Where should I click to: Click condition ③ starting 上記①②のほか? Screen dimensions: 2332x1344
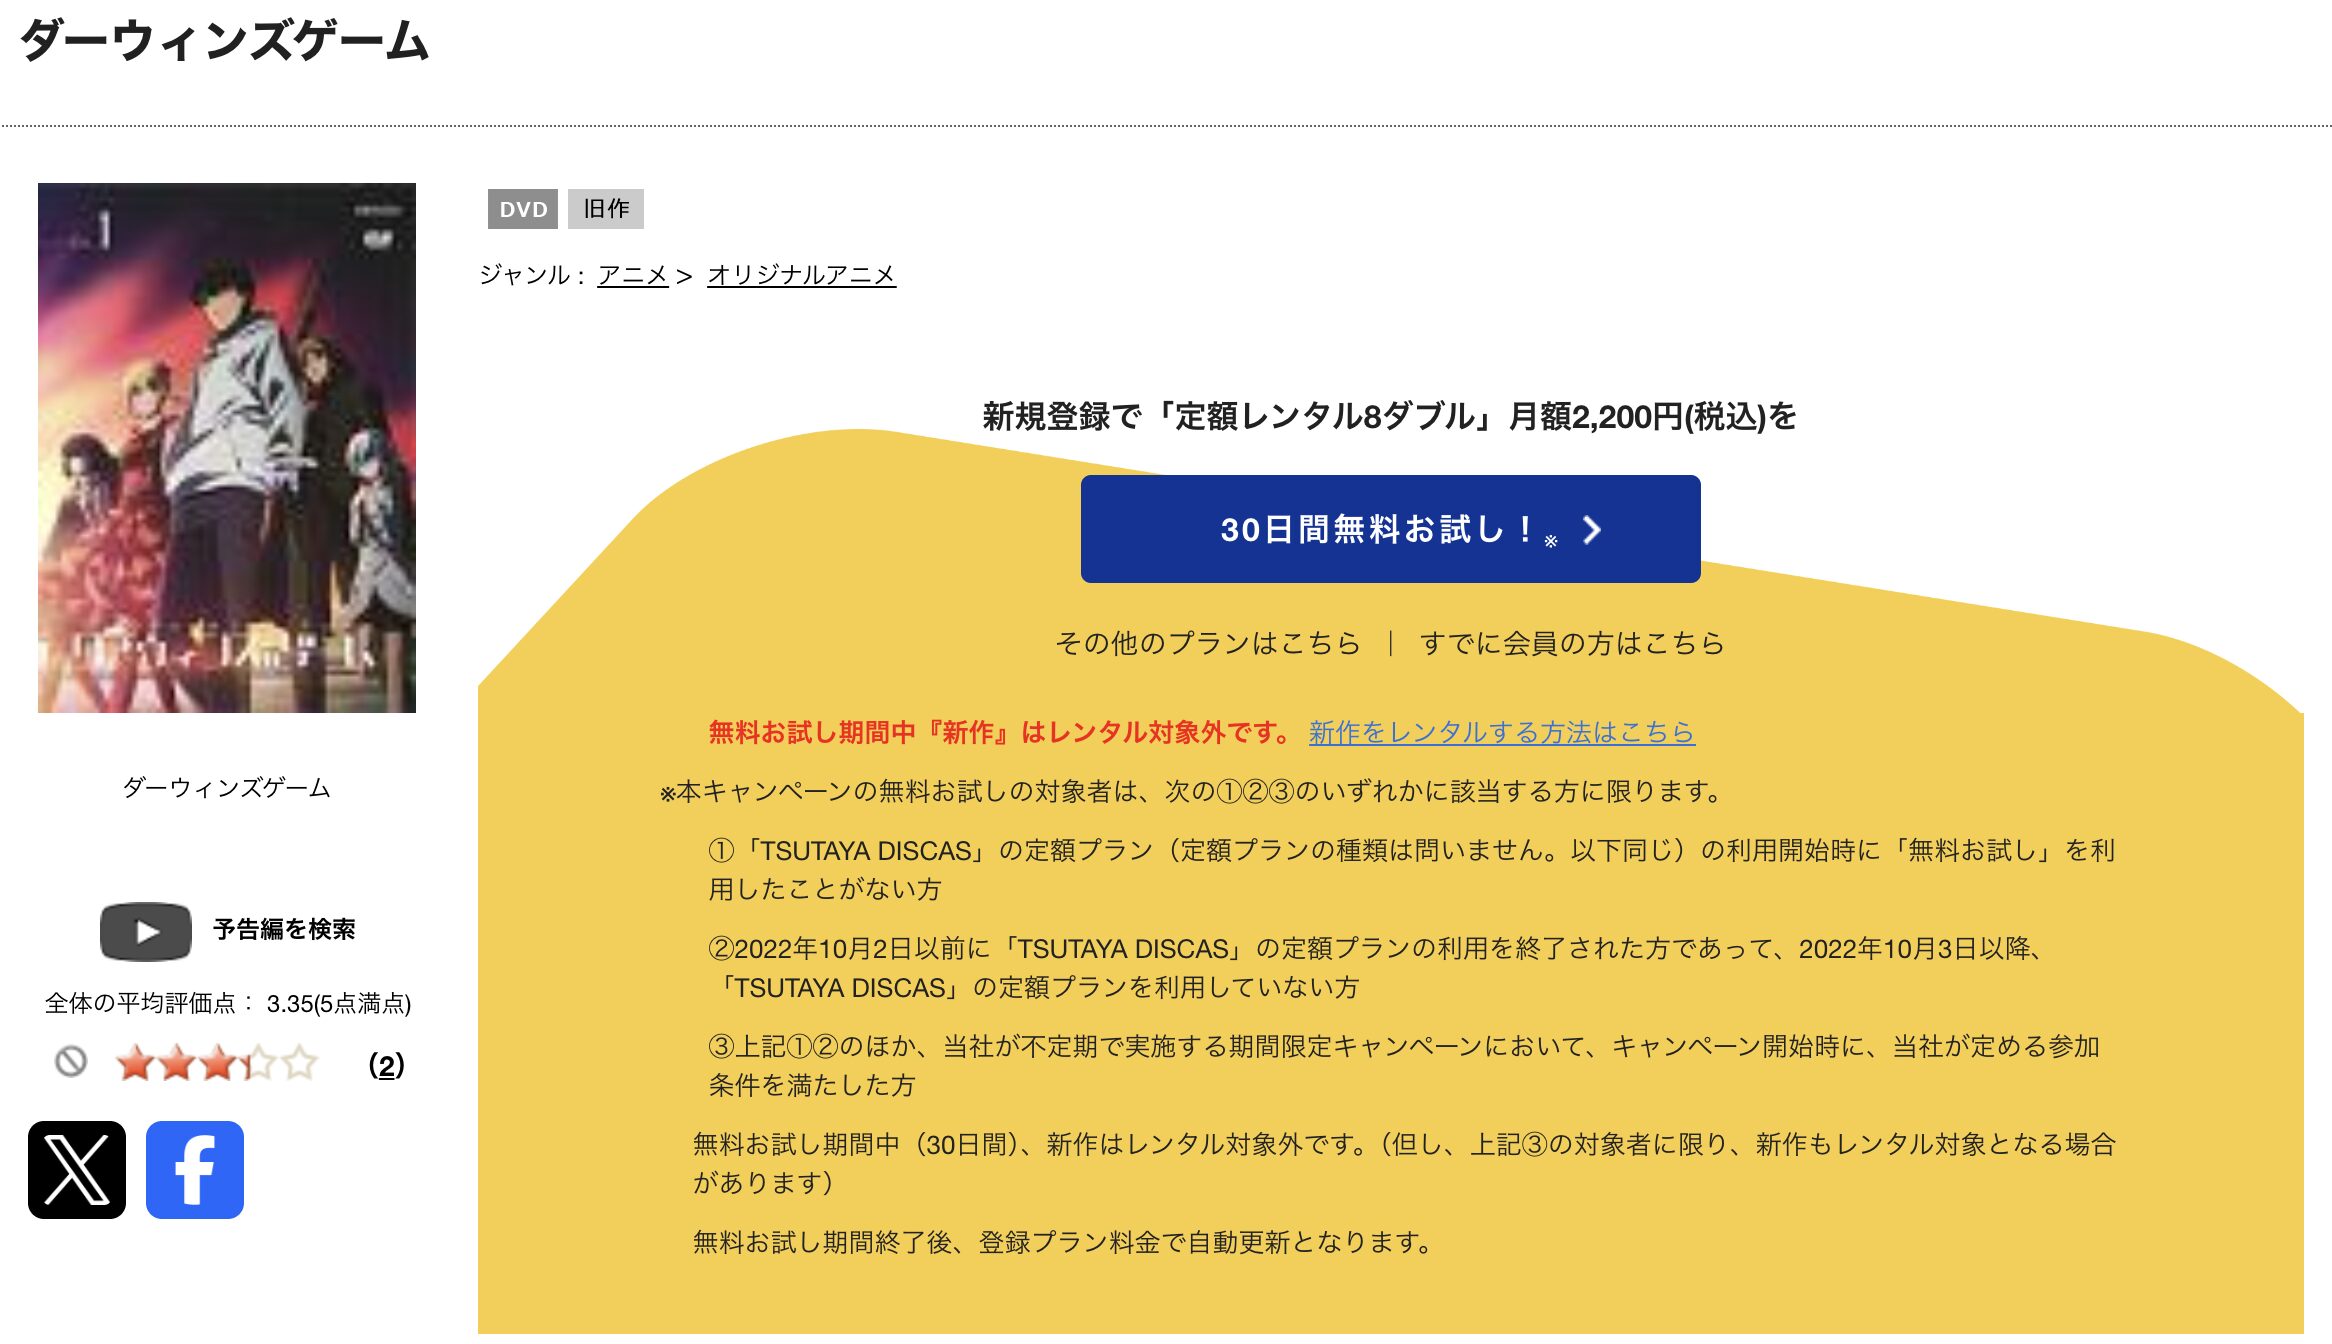pyautogui.click(x=1403, y=1065)
